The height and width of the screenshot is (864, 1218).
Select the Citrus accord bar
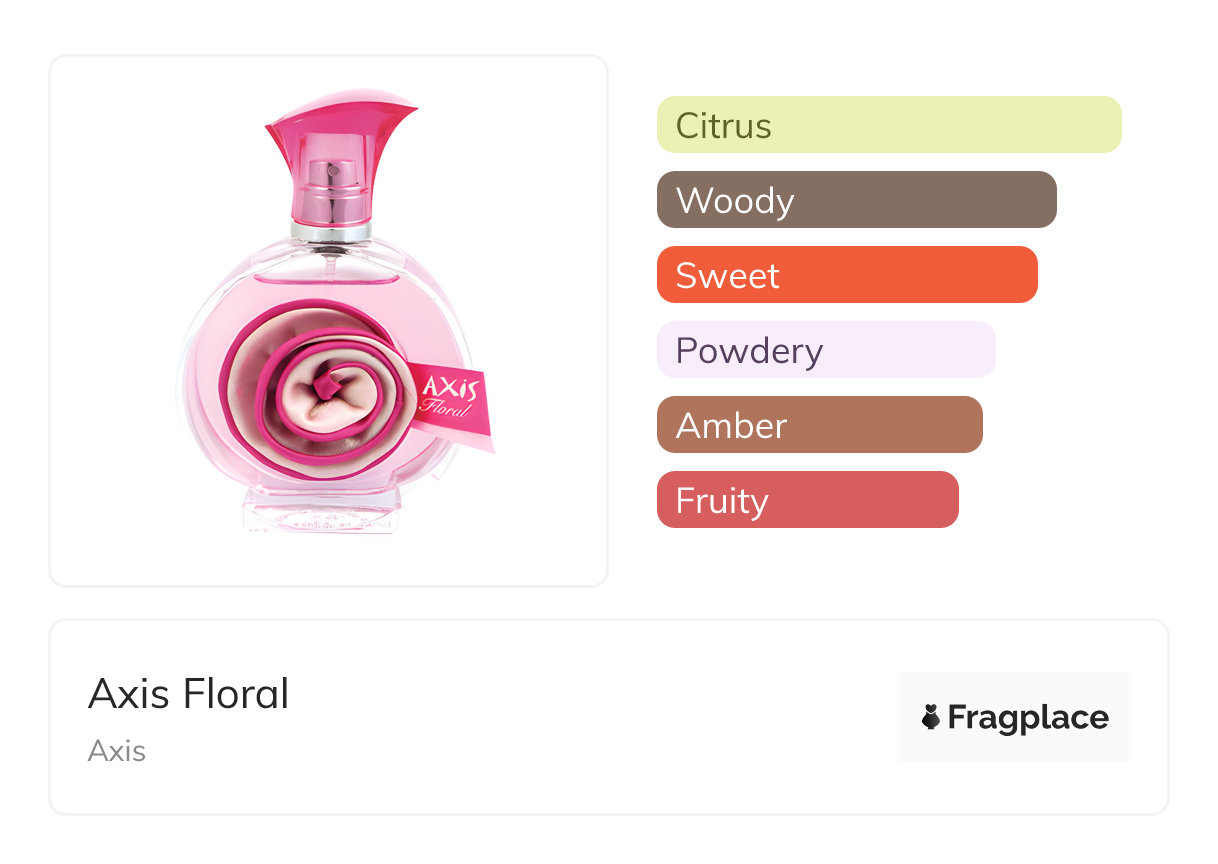coord(888,125)
